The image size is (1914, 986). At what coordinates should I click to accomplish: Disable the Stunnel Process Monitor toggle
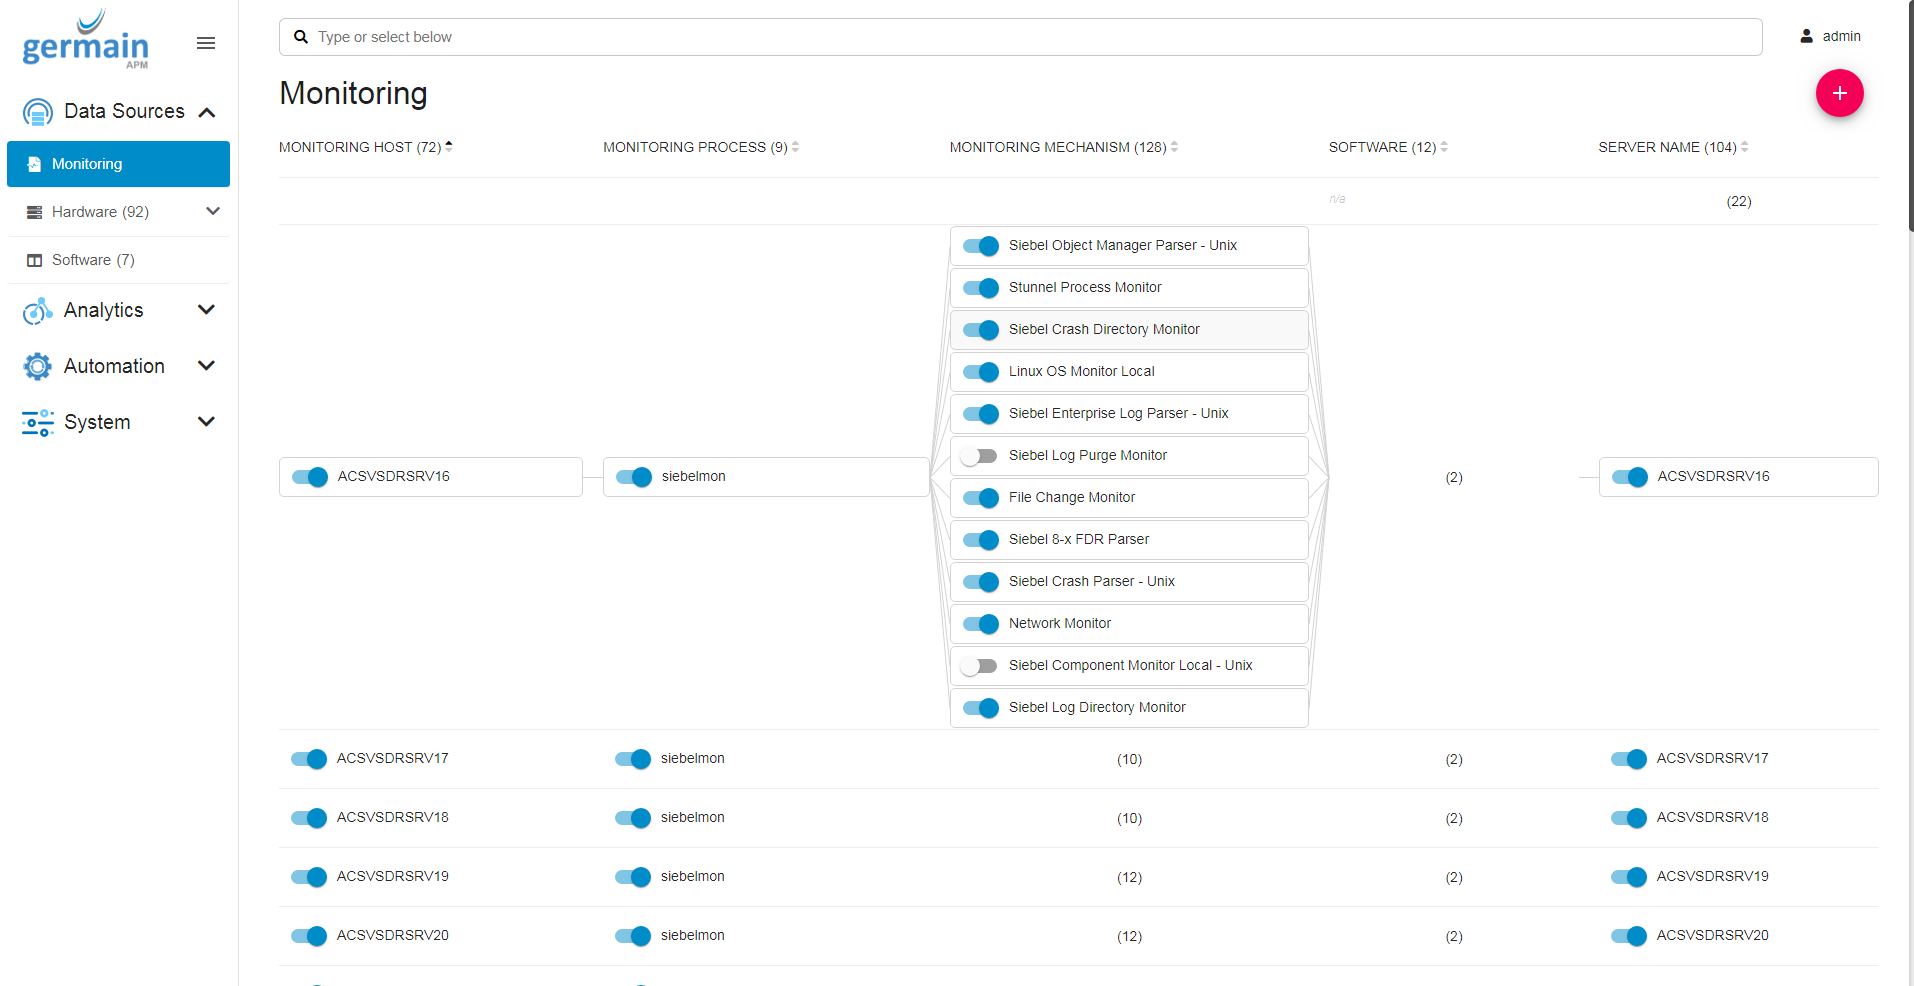click(980, 288)
